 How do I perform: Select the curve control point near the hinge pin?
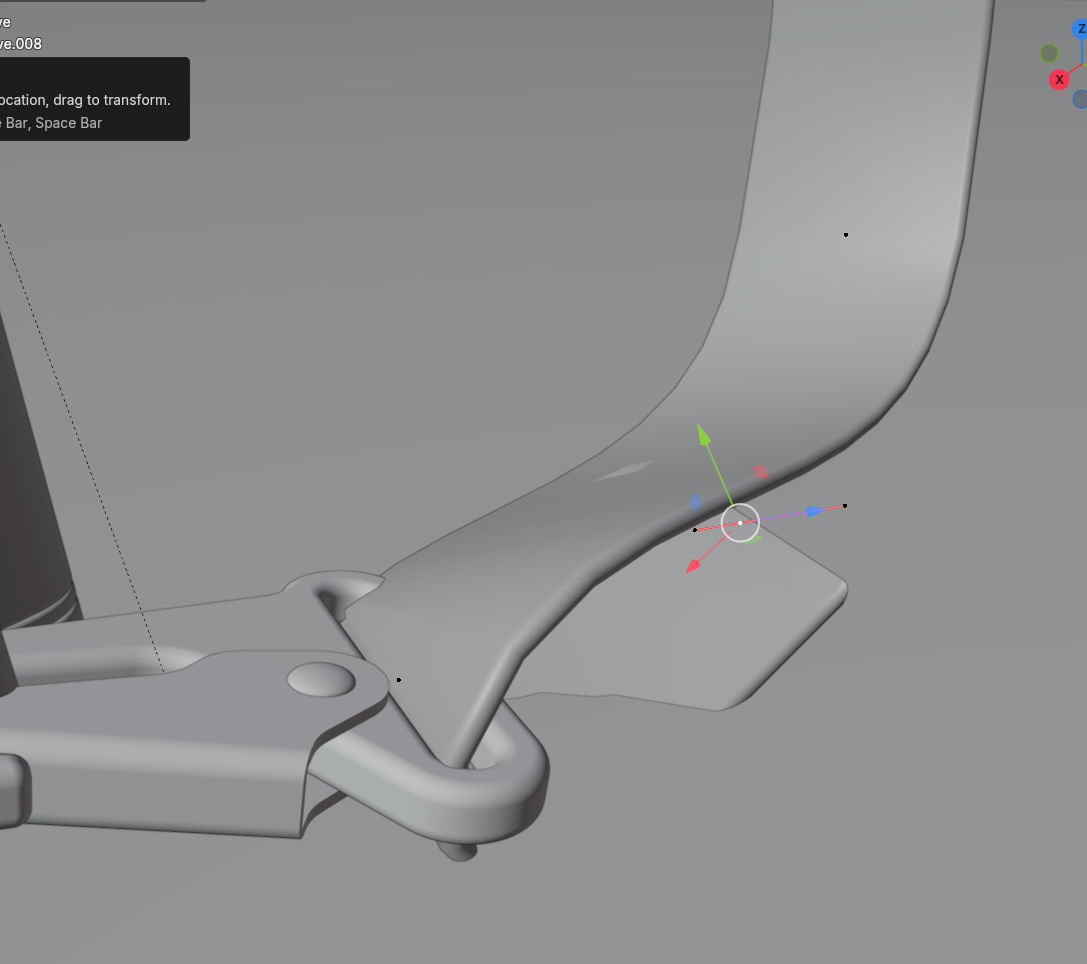pyautogui.click(x=399, y=680)
